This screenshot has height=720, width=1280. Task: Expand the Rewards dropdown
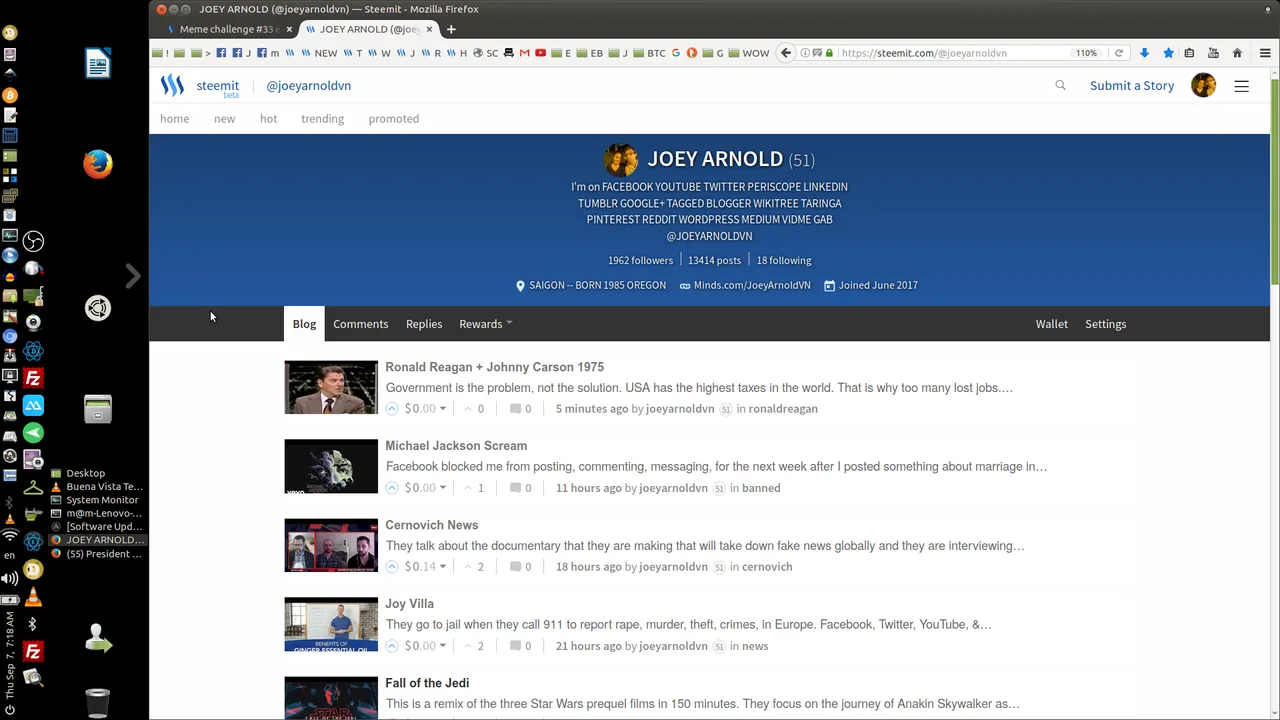[485, 324]
